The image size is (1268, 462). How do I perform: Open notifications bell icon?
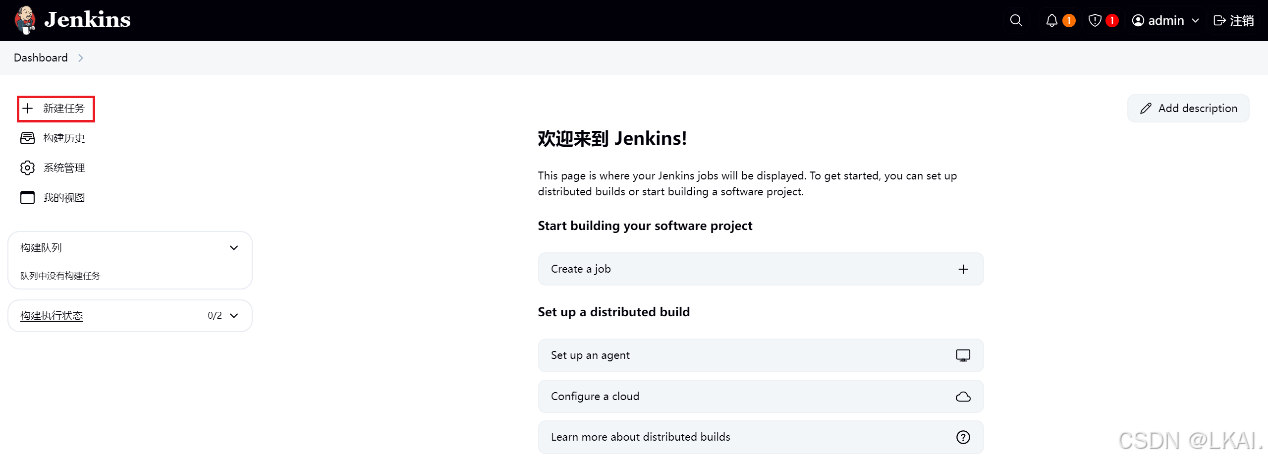click(1051, 20)
